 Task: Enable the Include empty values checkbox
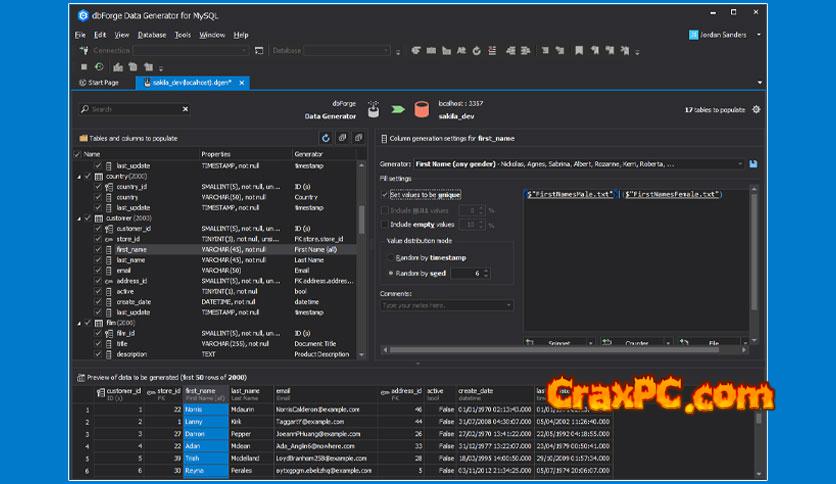tap(384, 224)
